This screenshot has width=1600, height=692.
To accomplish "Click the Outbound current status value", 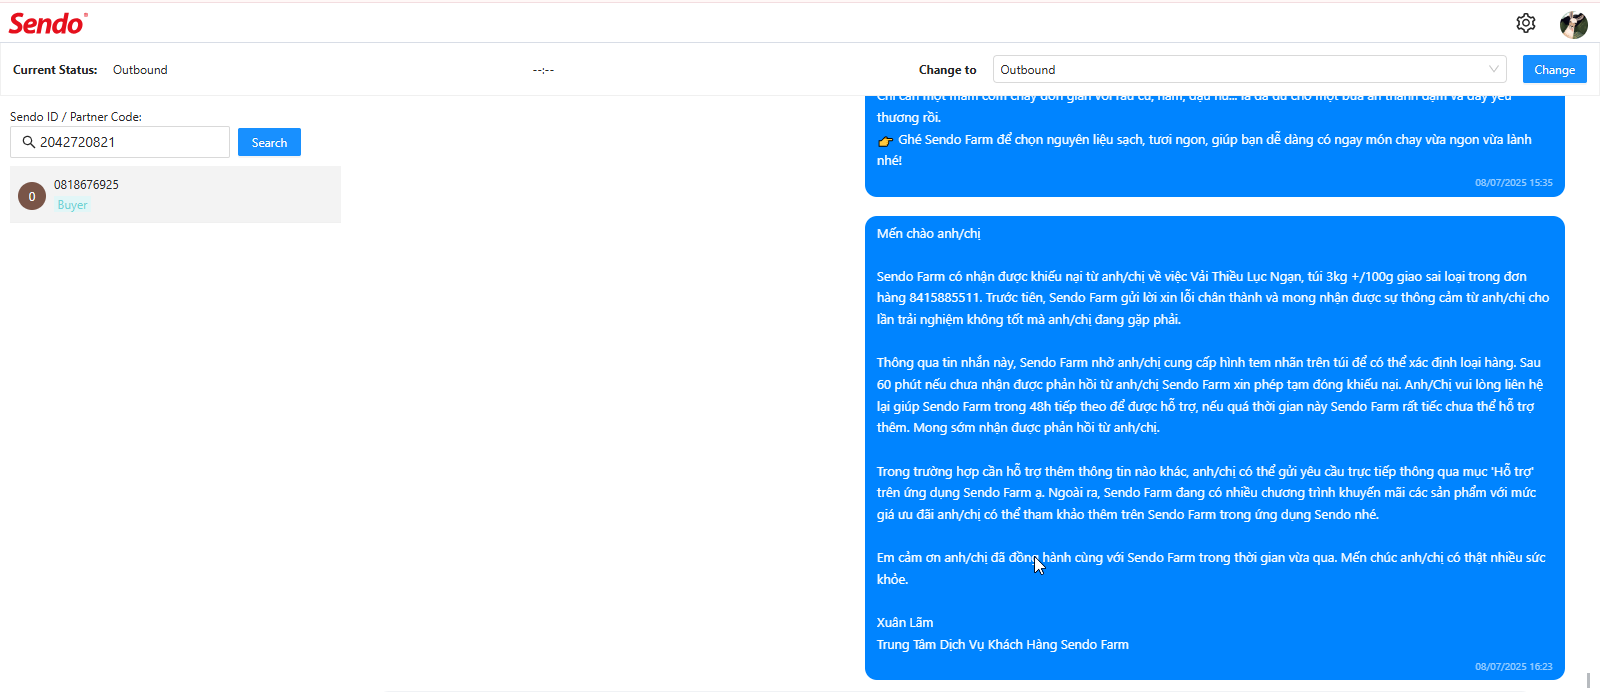I will tap(140, 70).
